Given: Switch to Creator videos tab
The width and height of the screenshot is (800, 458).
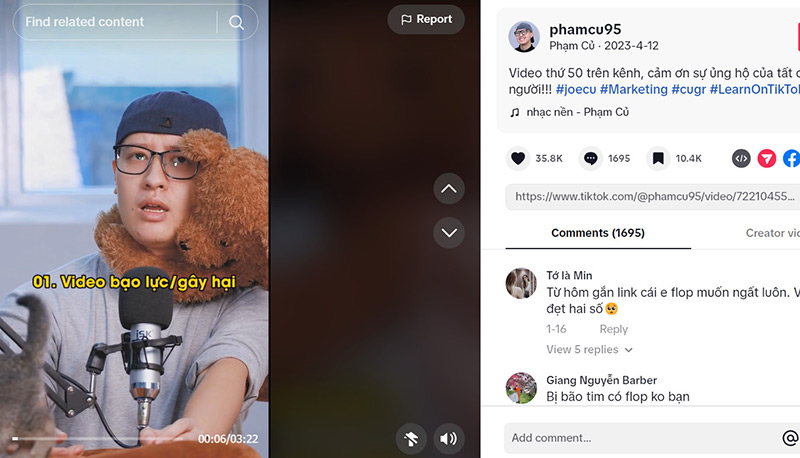Looking at the screenshot, I should pyautogui.click(x=772, y=233).
